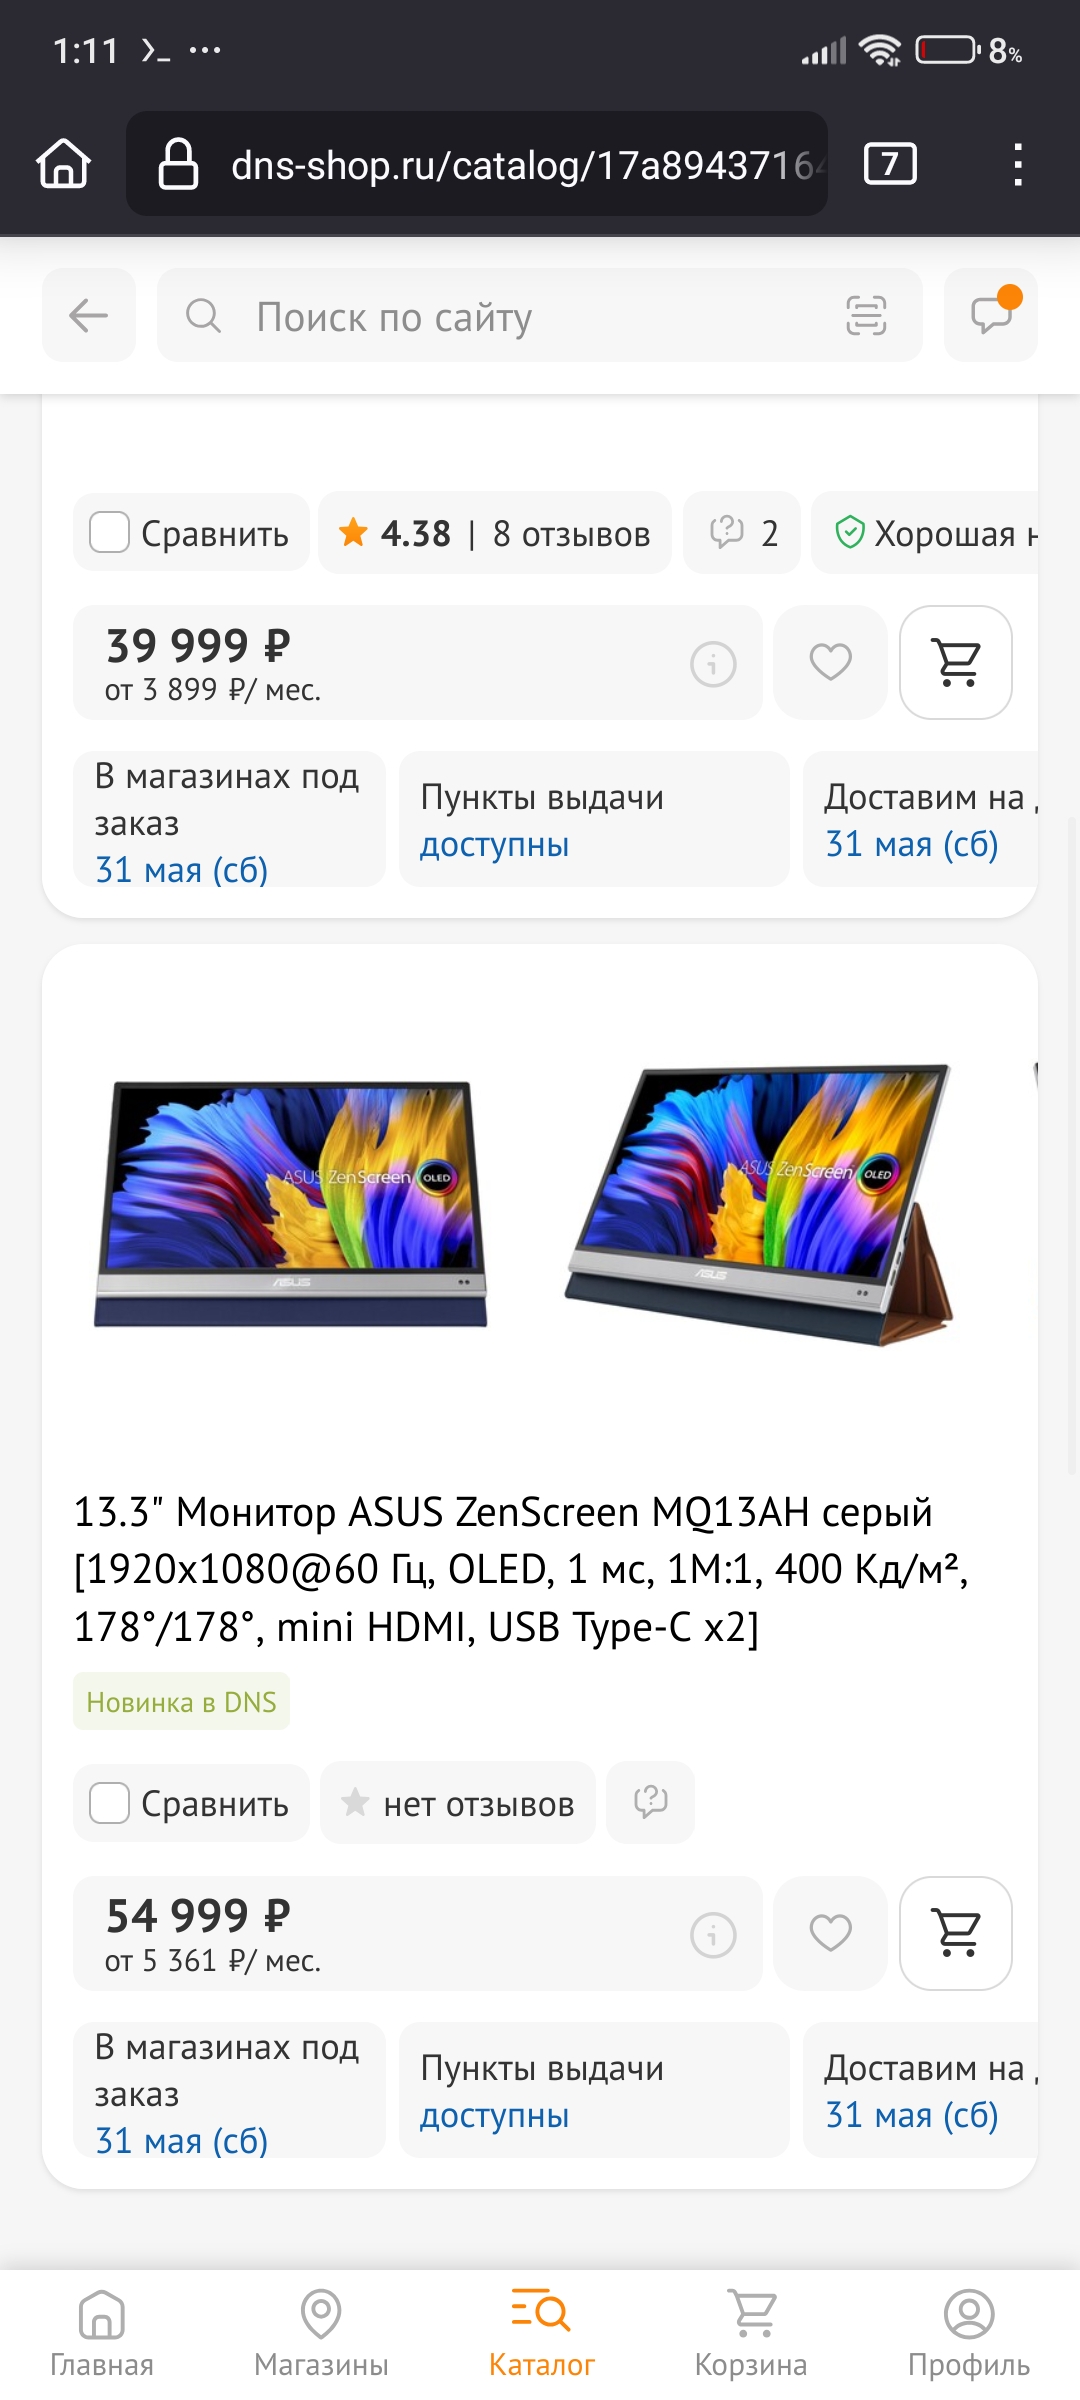Add ASUS ZenScreen monitor to cart
Viewport: 1080px width, 2400px height.
coord(956,1933)
